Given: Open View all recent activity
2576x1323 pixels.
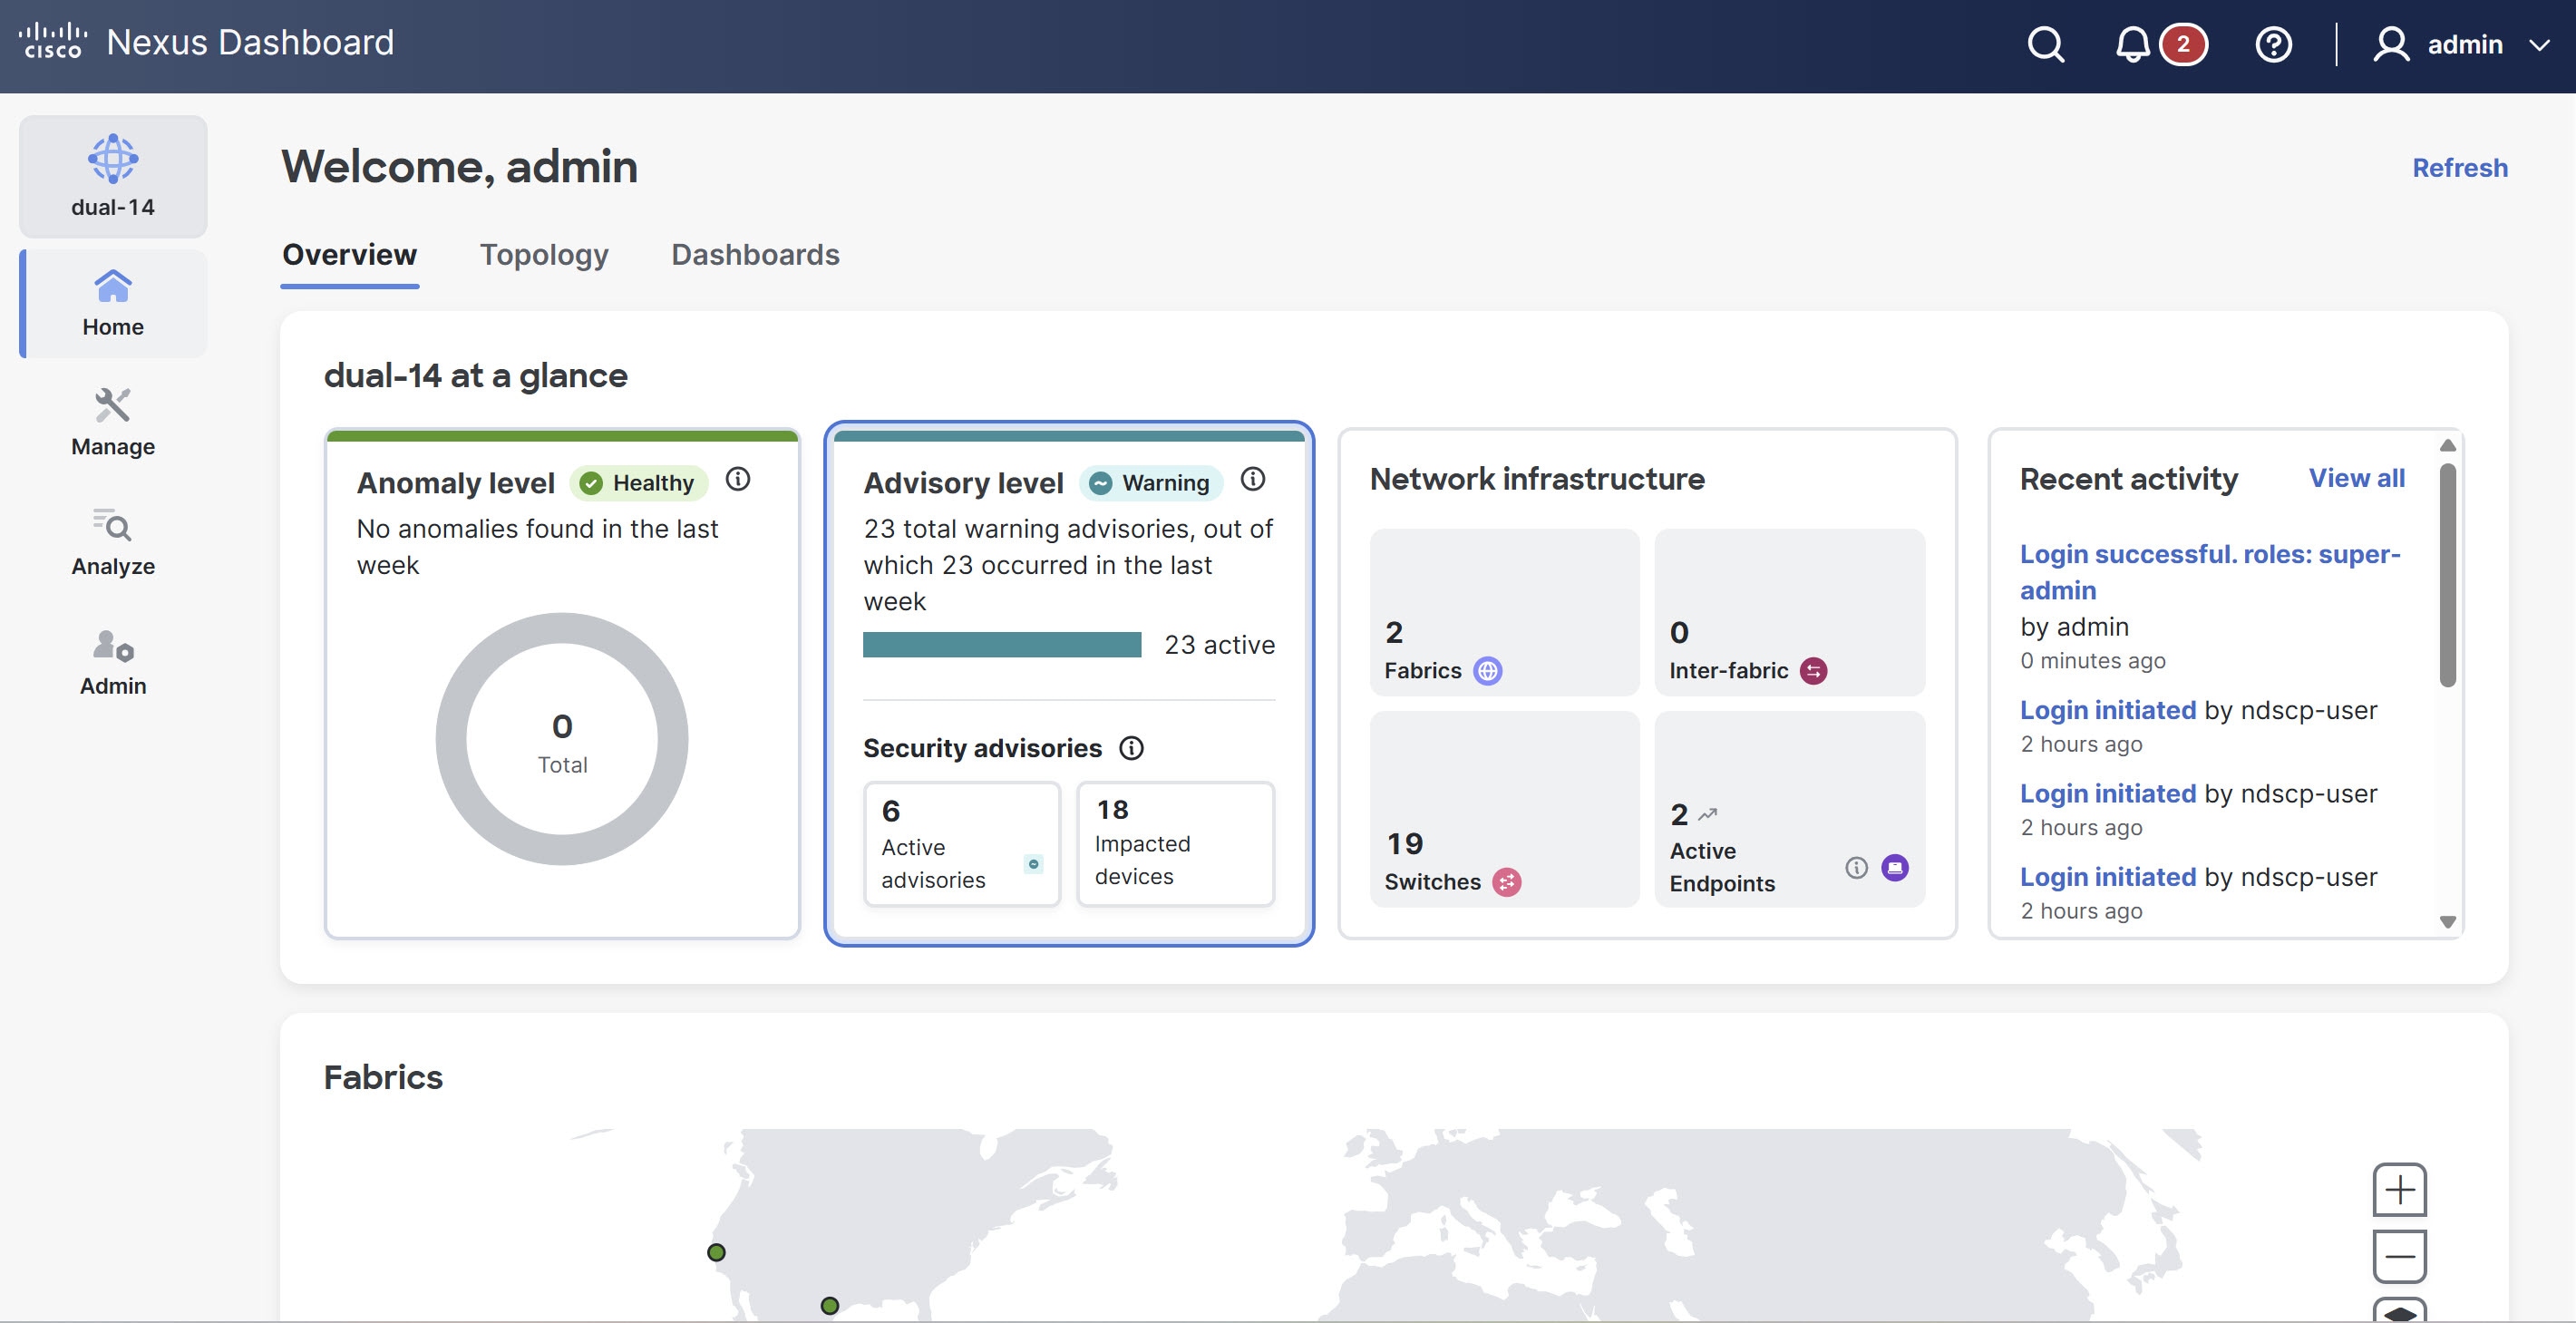Looking at the screenshot, I should tap(2356, 477).
